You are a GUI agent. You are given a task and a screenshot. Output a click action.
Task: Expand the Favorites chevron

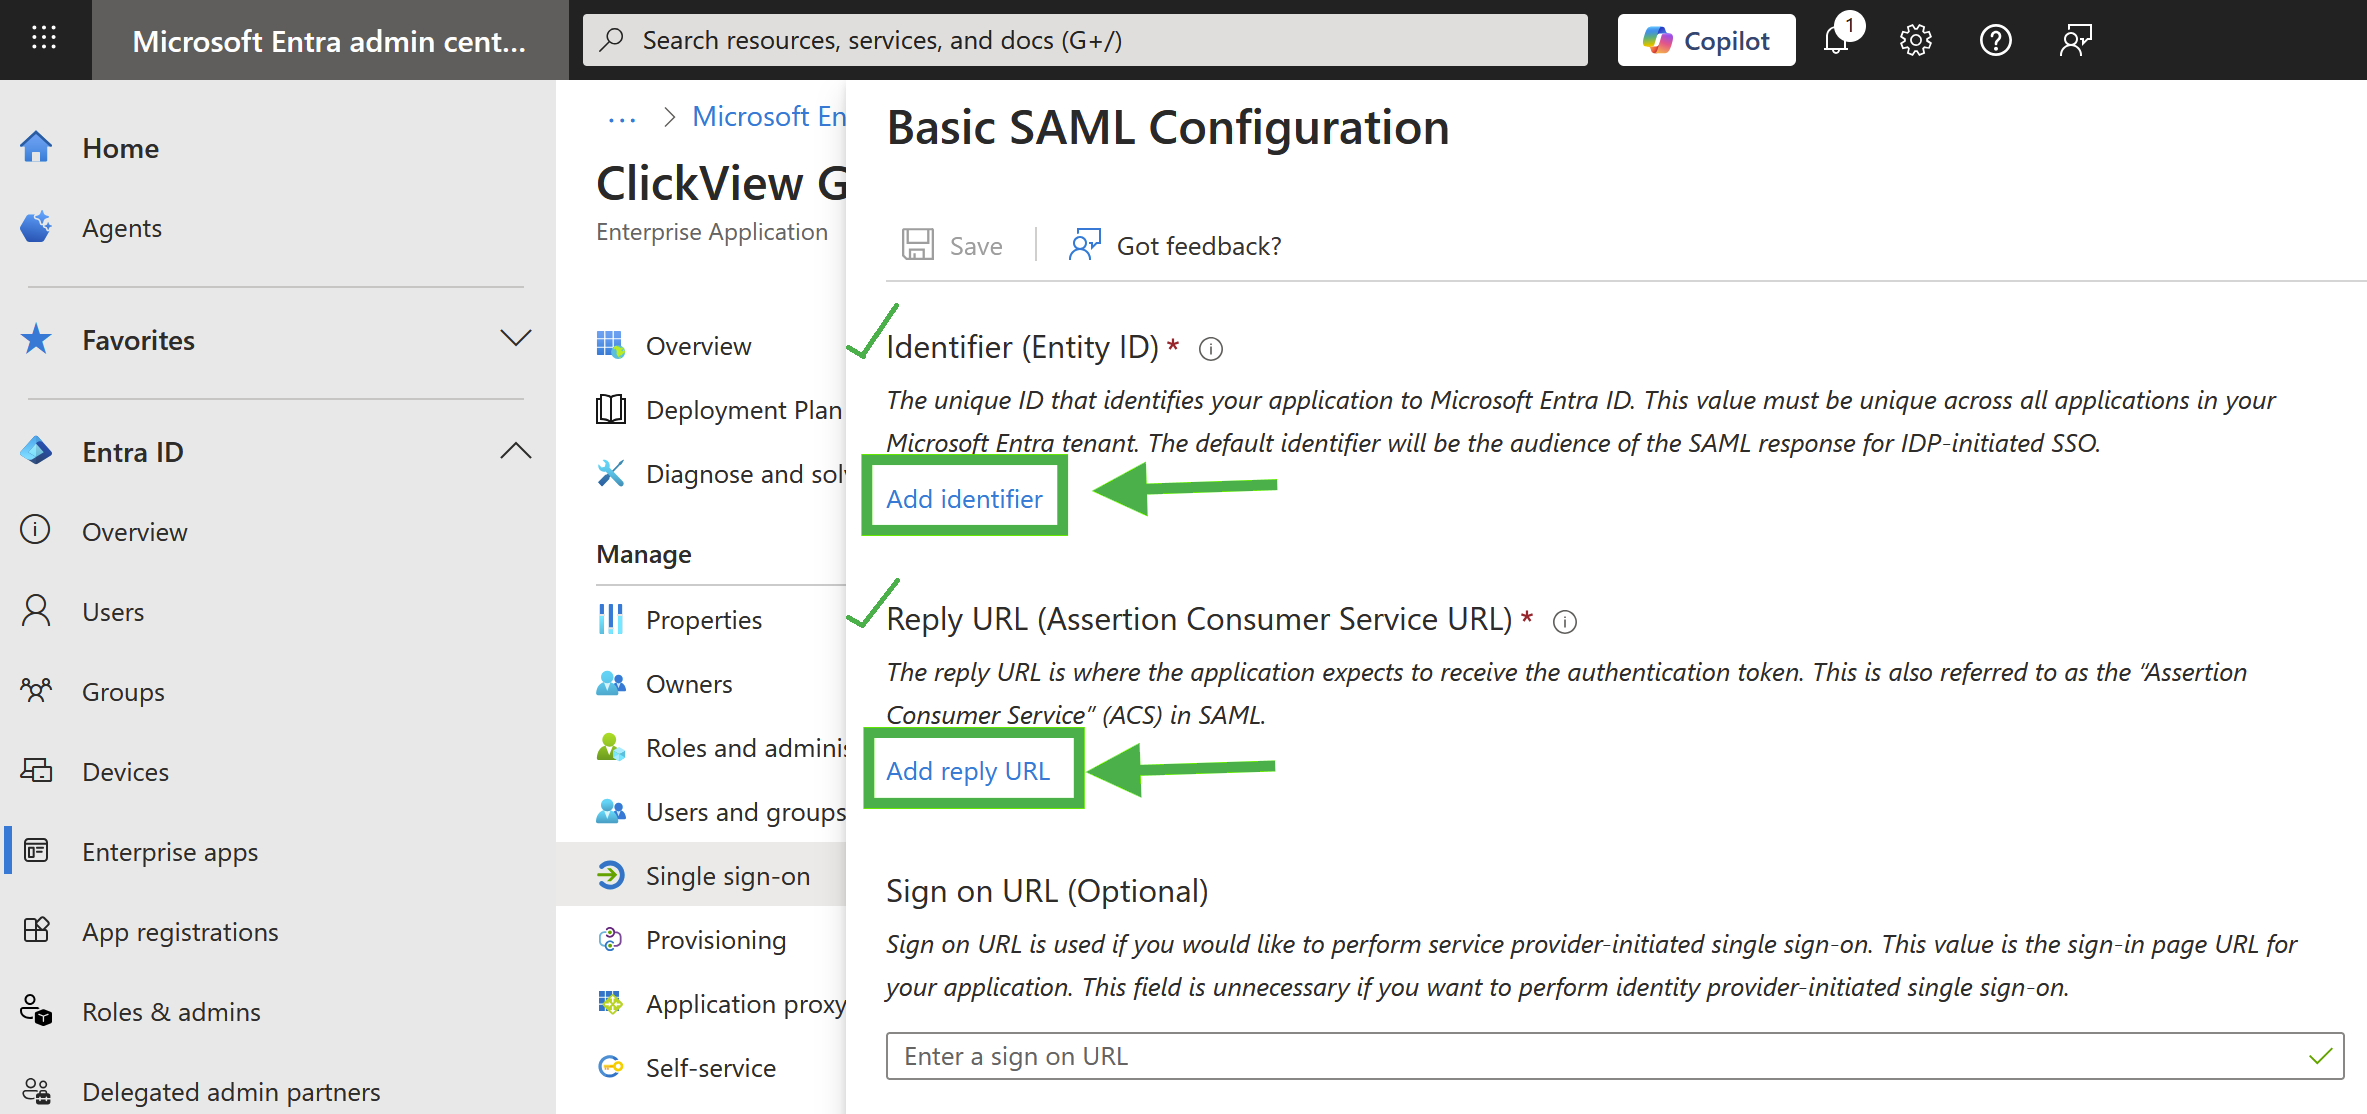(515, 339)
